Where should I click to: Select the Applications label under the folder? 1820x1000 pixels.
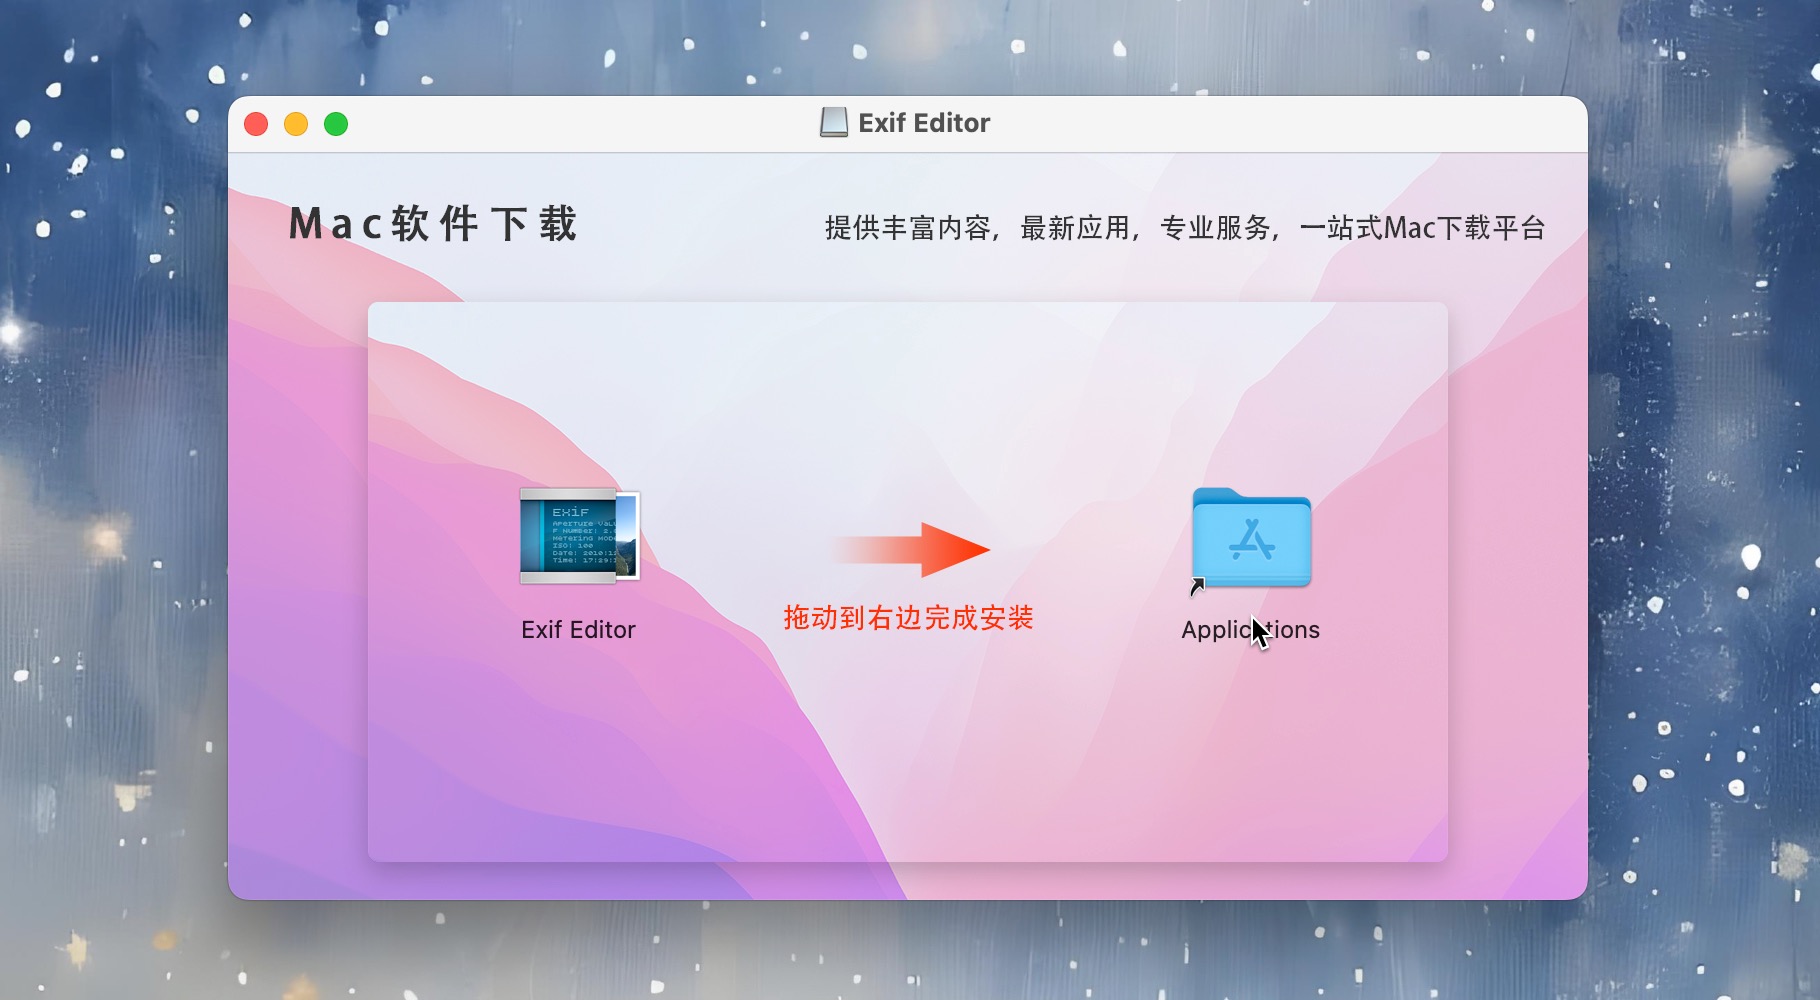coord(1250,630)
